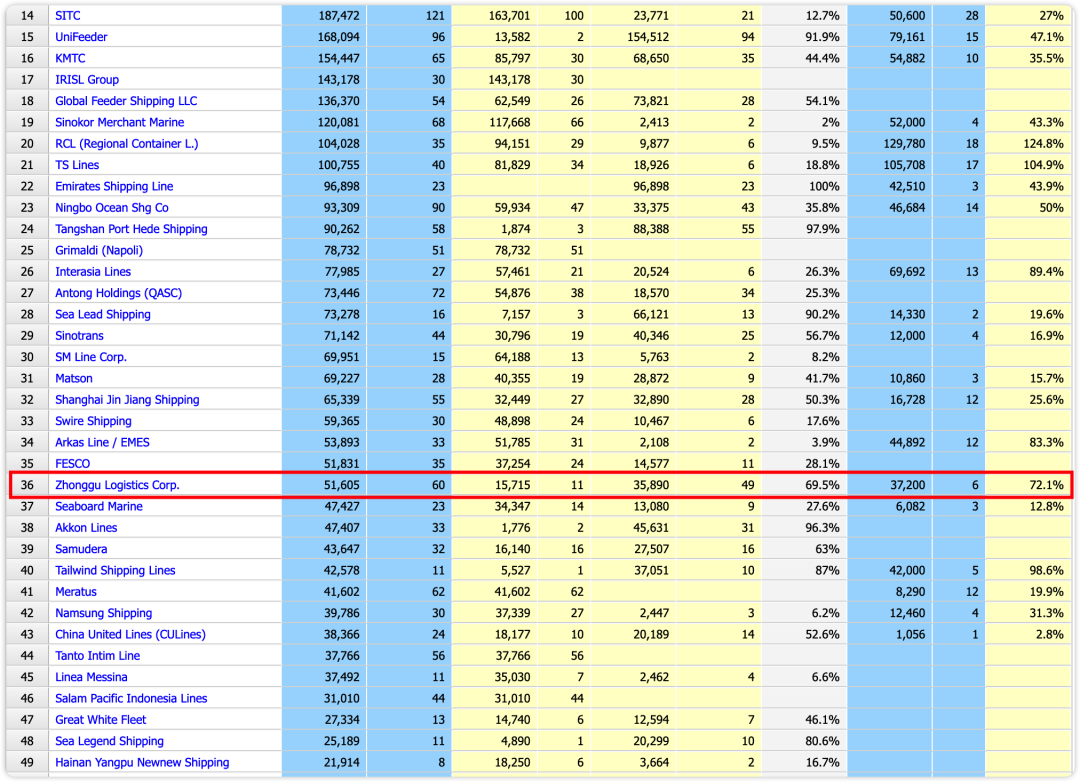Select row number 36 cell
The height and width of the screenshot is (782, 1080).
[x=27, y=485]
